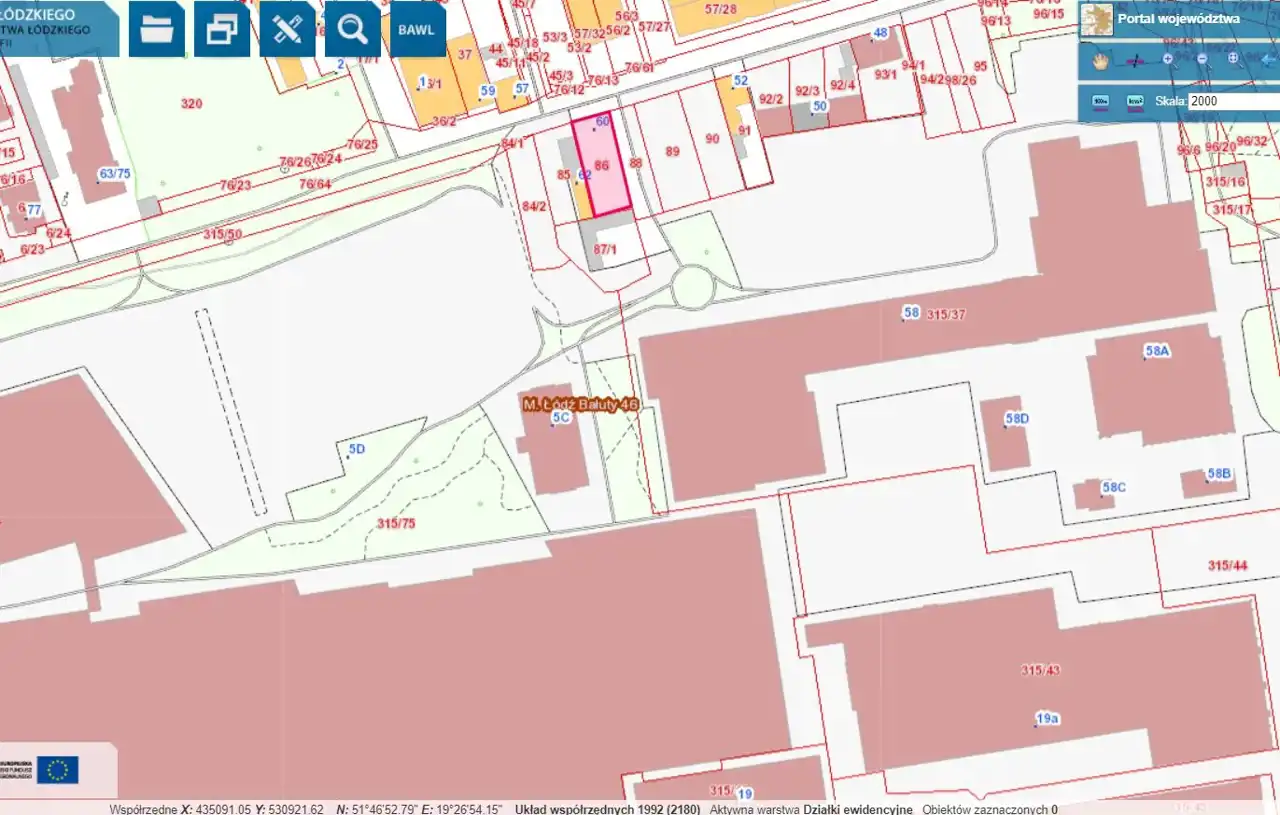
Task: Open the Portal województwa map thumbnail
Action: click(x=1097, y=19)
